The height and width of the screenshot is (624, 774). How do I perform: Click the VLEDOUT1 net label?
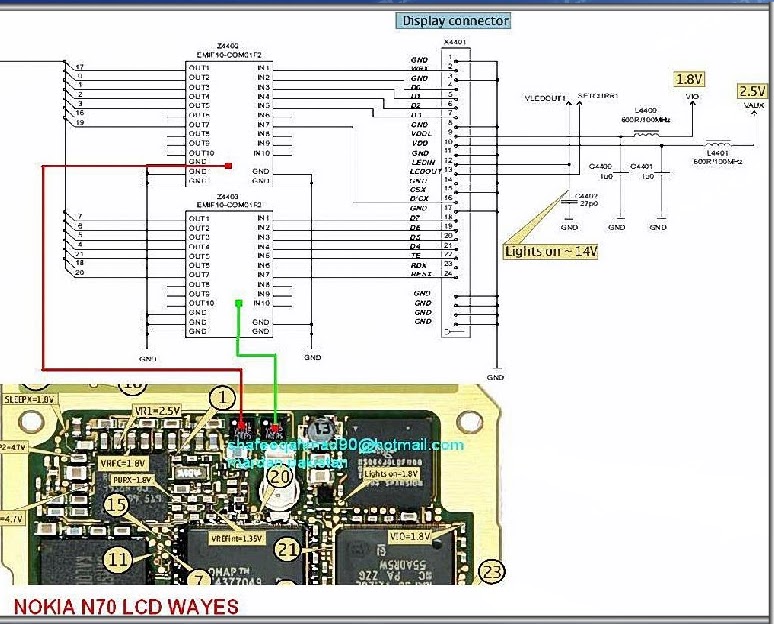[545, 98]
